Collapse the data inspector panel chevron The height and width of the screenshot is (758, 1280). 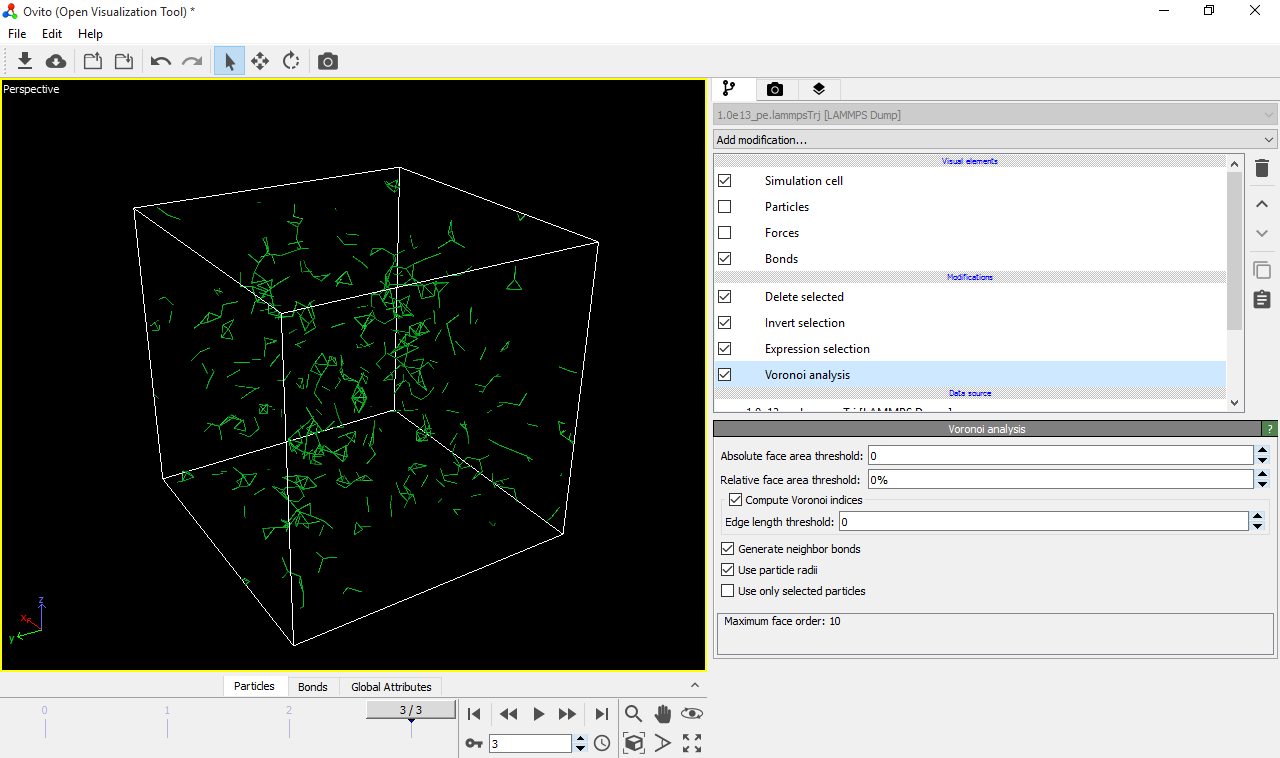point(695,685)
